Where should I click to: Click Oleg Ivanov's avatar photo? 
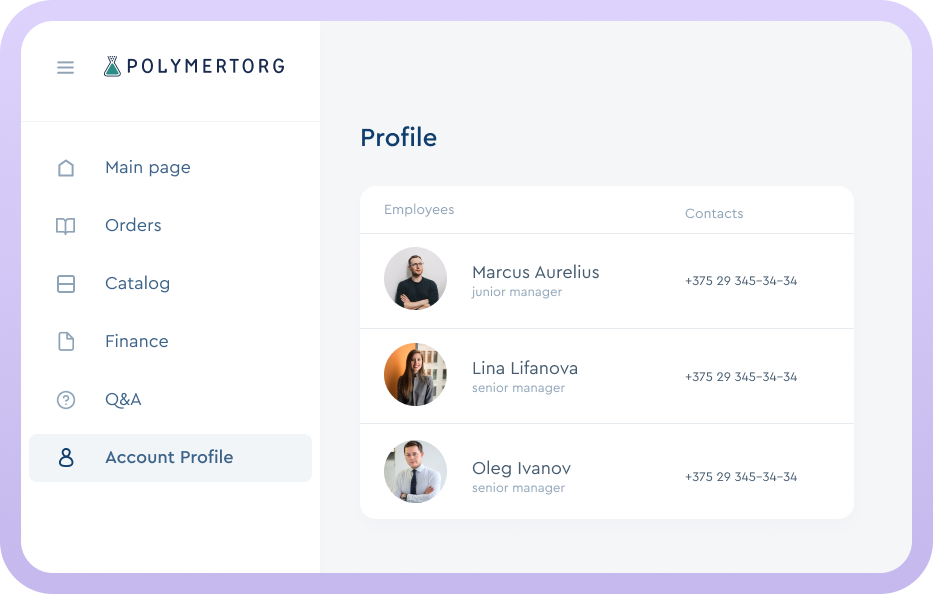(415, 471)
